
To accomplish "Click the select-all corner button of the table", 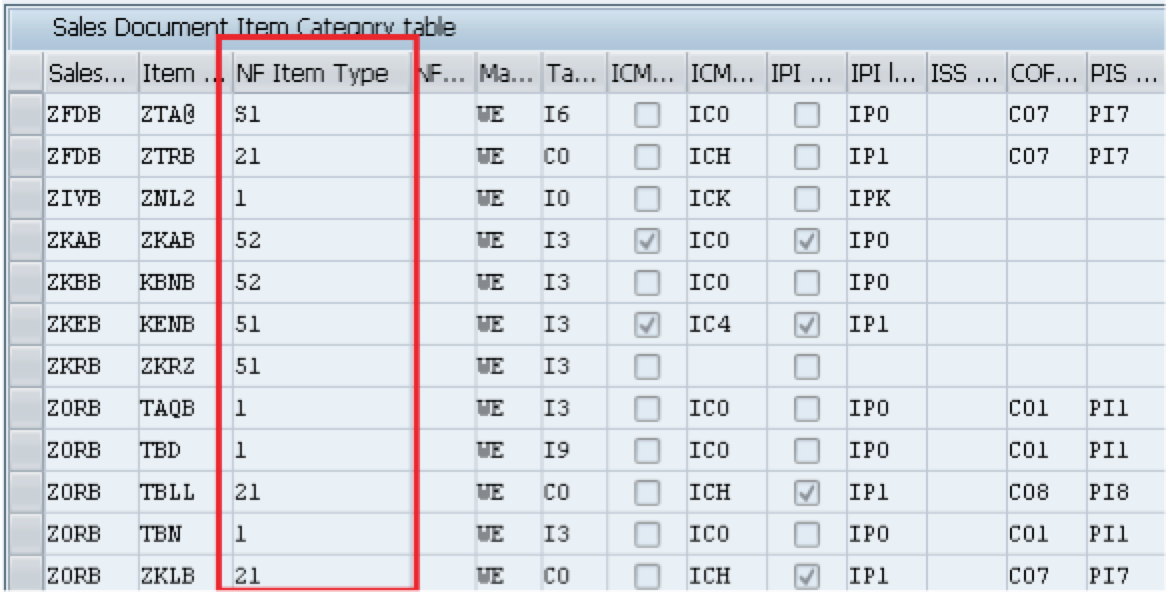I will click(x=25, y=73).
